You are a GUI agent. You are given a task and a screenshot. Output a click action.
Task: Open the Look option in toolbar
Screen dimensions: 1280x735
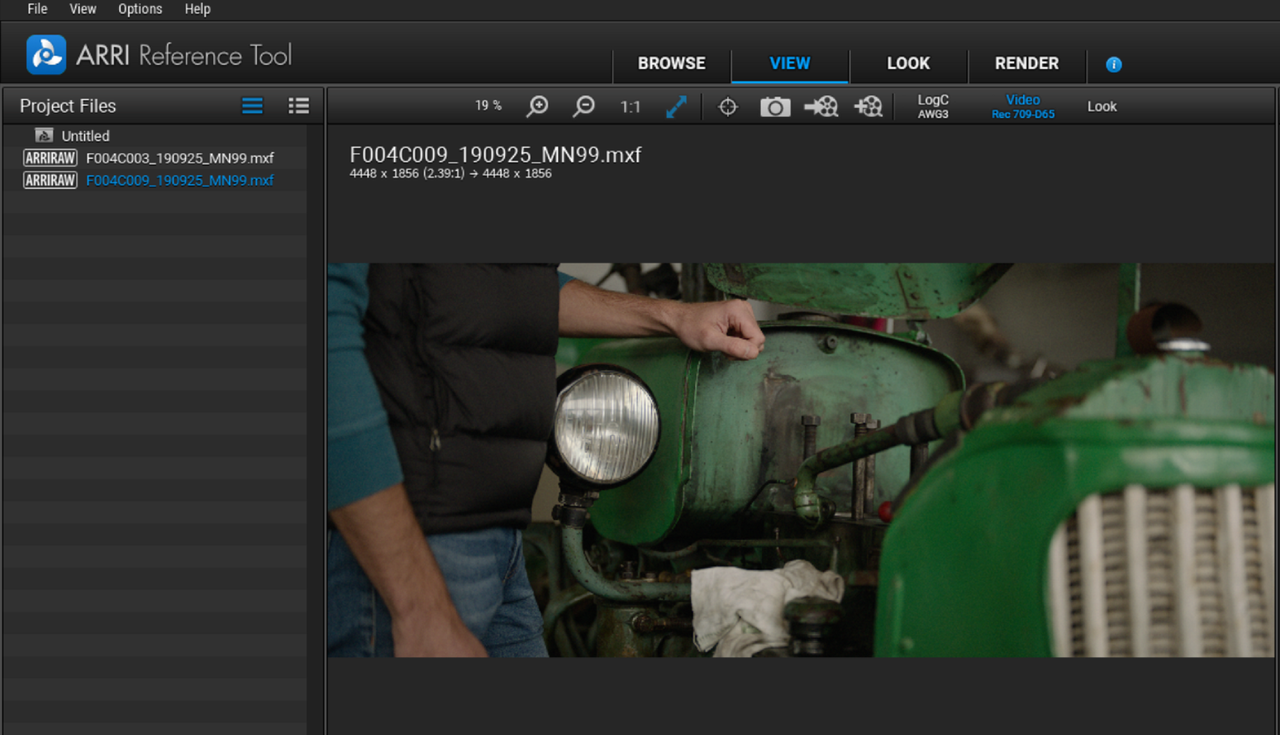(x=1102, y=106)
